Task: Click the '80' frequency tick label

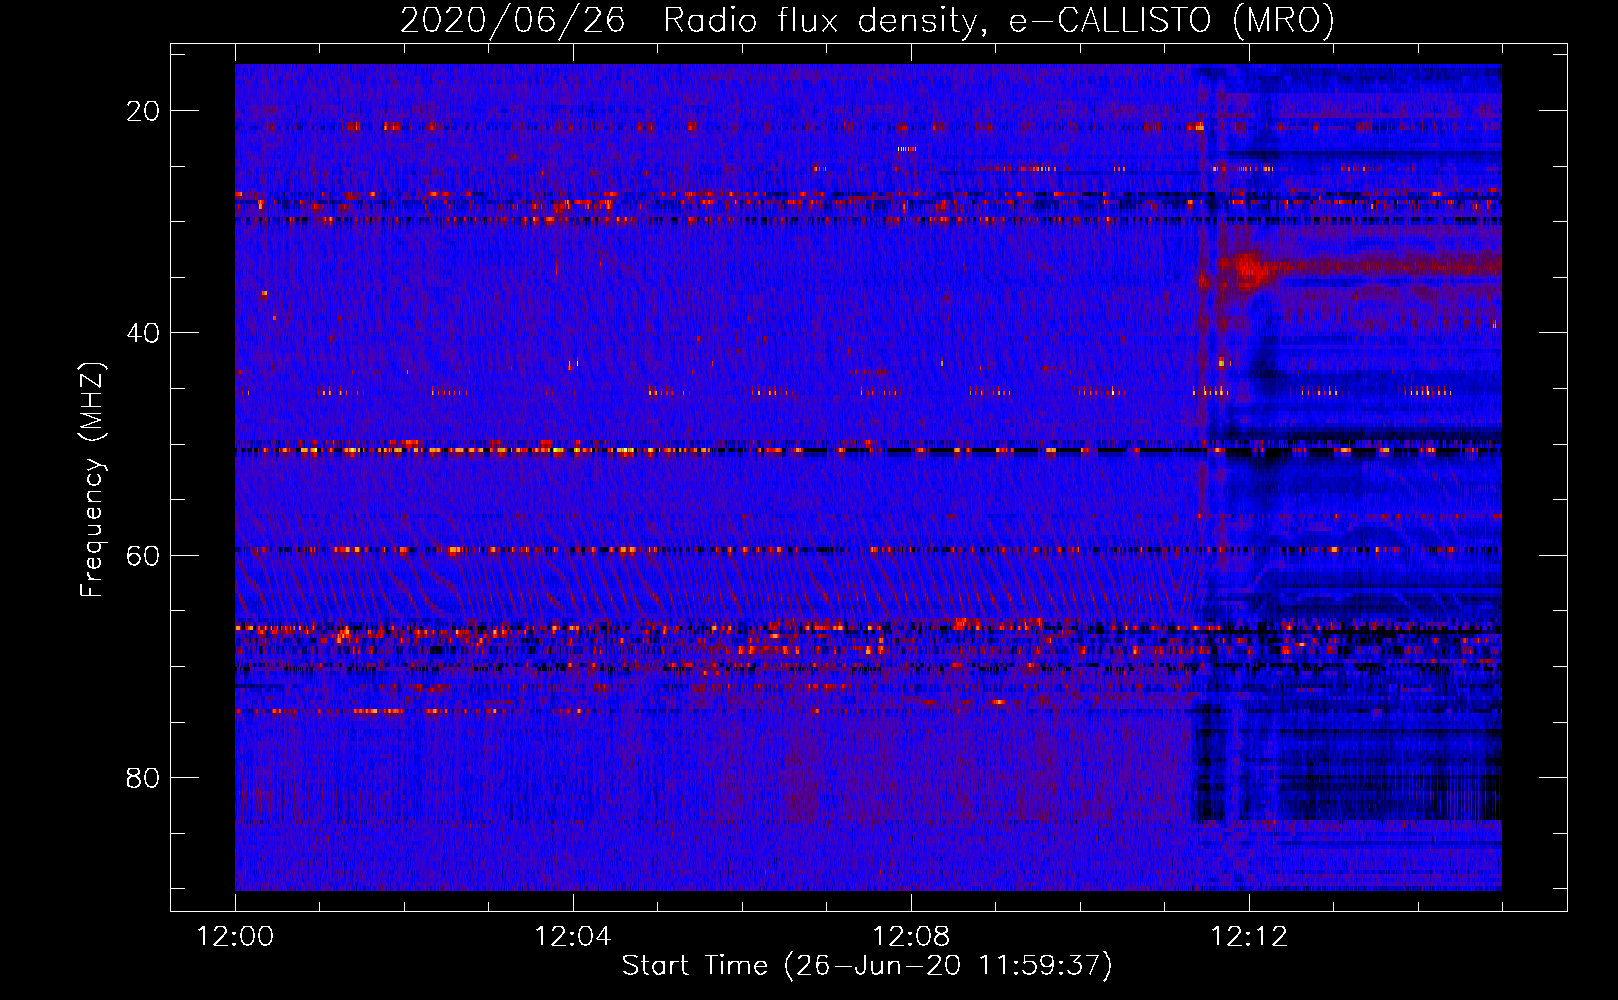Action: 143,778
